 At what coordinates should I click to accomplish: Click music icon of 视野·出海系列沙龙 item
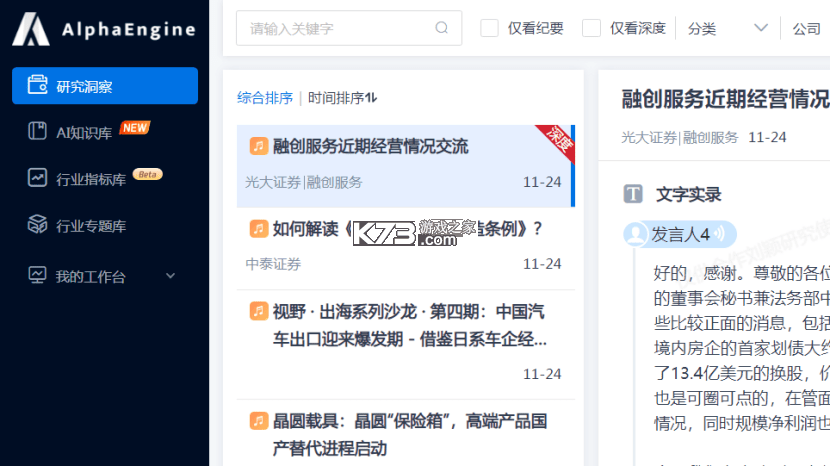click(258, 311)
